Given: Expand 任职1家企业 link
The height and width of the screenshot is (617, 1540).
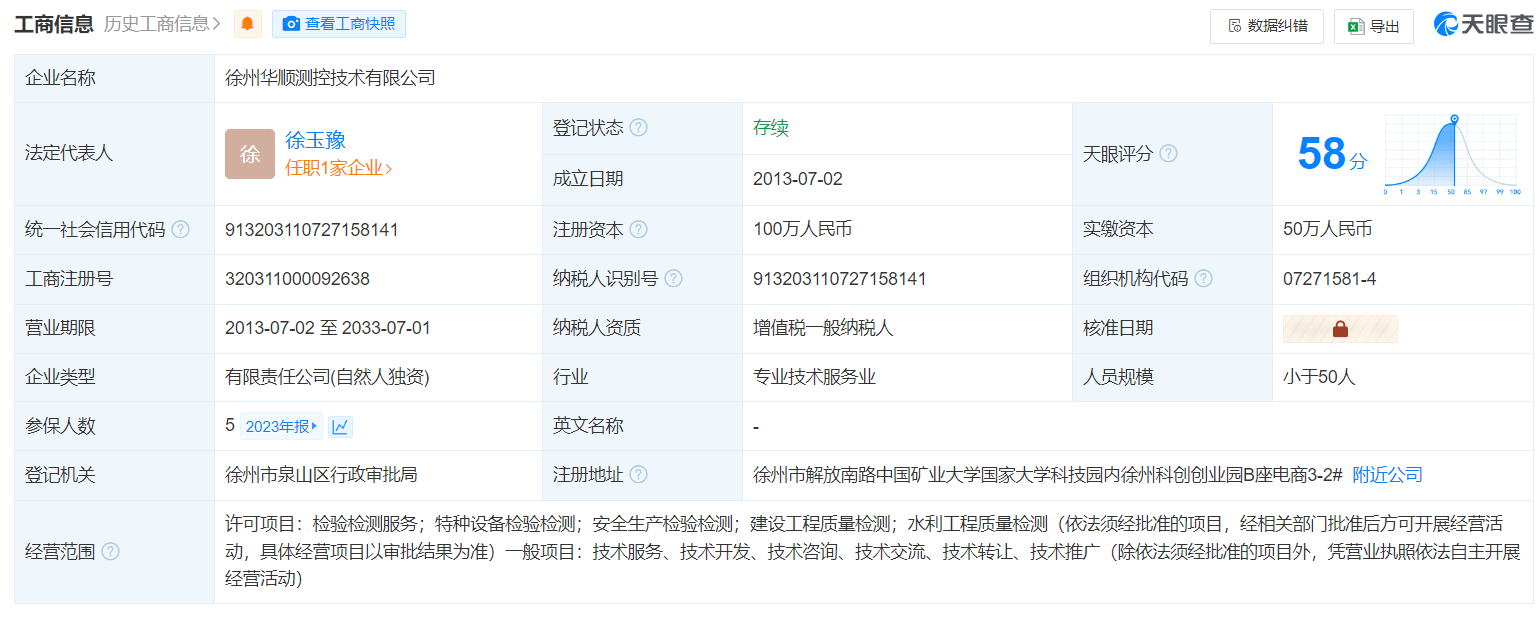Looking at the screenshot, I should [x=339, y=168].
